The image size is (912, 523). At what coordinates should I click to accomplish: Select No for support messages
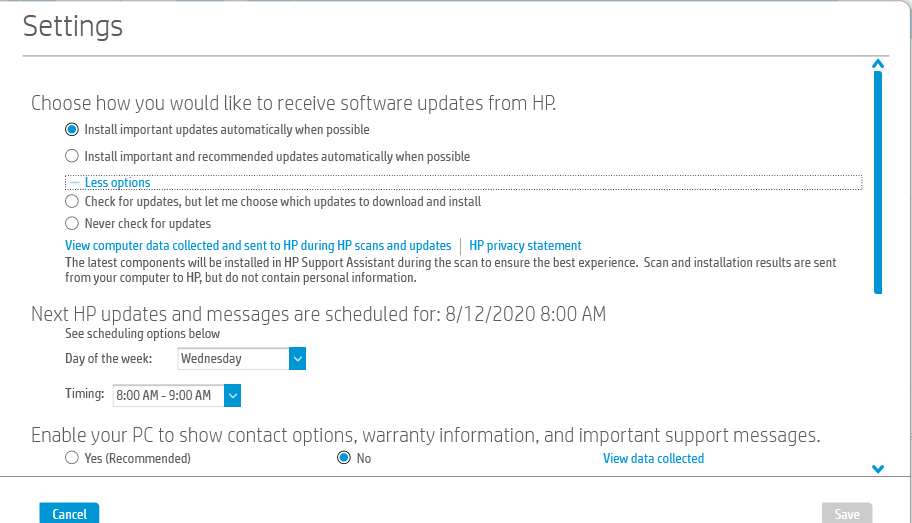point(344,458)
